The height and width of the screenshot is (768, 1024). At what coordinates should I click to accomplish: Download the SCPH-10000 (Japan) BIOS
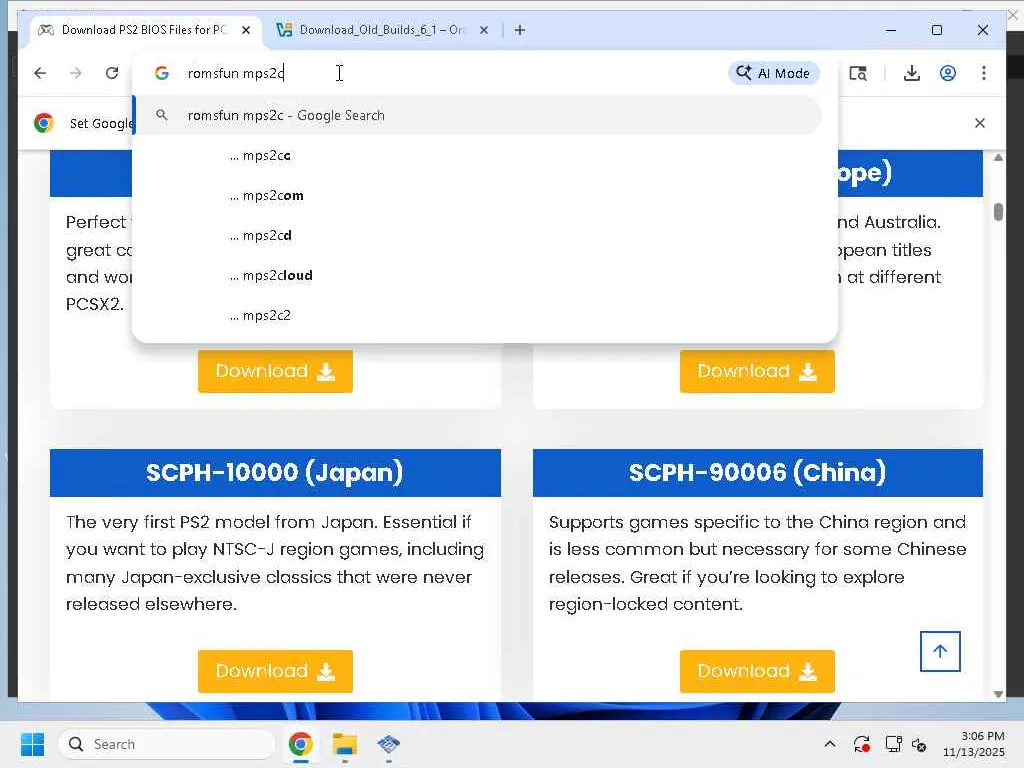275,671
